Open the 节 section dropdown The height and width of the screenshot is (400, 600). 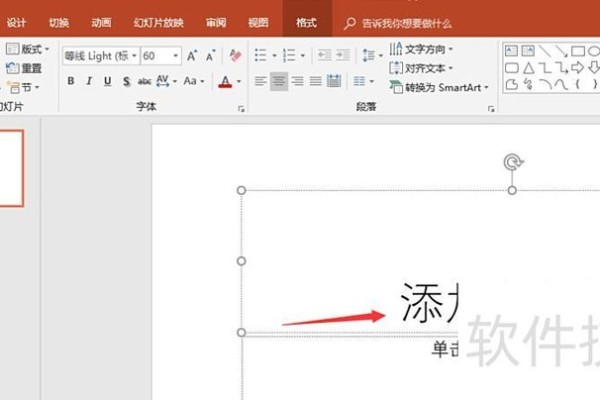23,88
